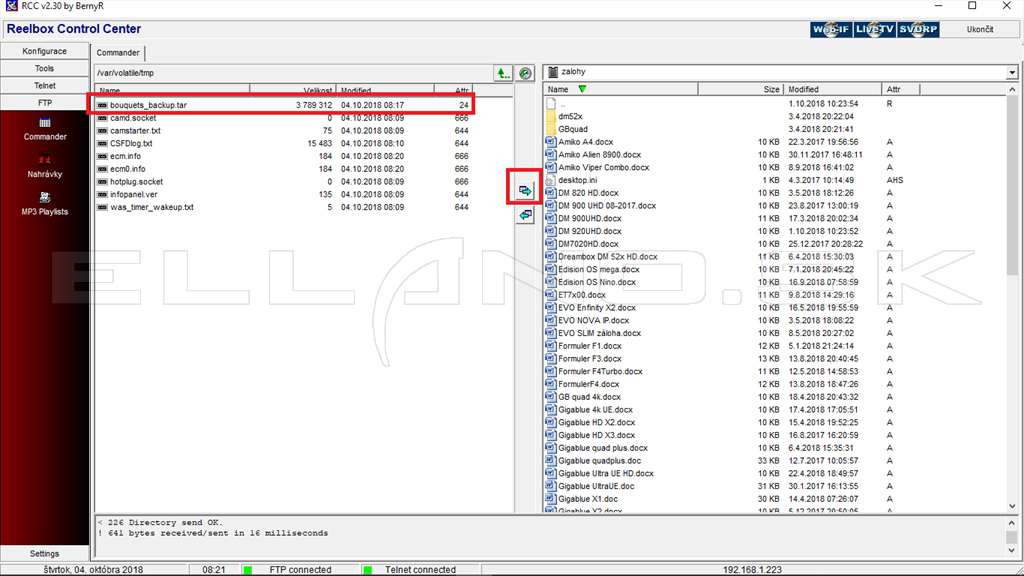Click the Settings button at sidebar bottom
1024x576 pixels.
click(44, 553)
